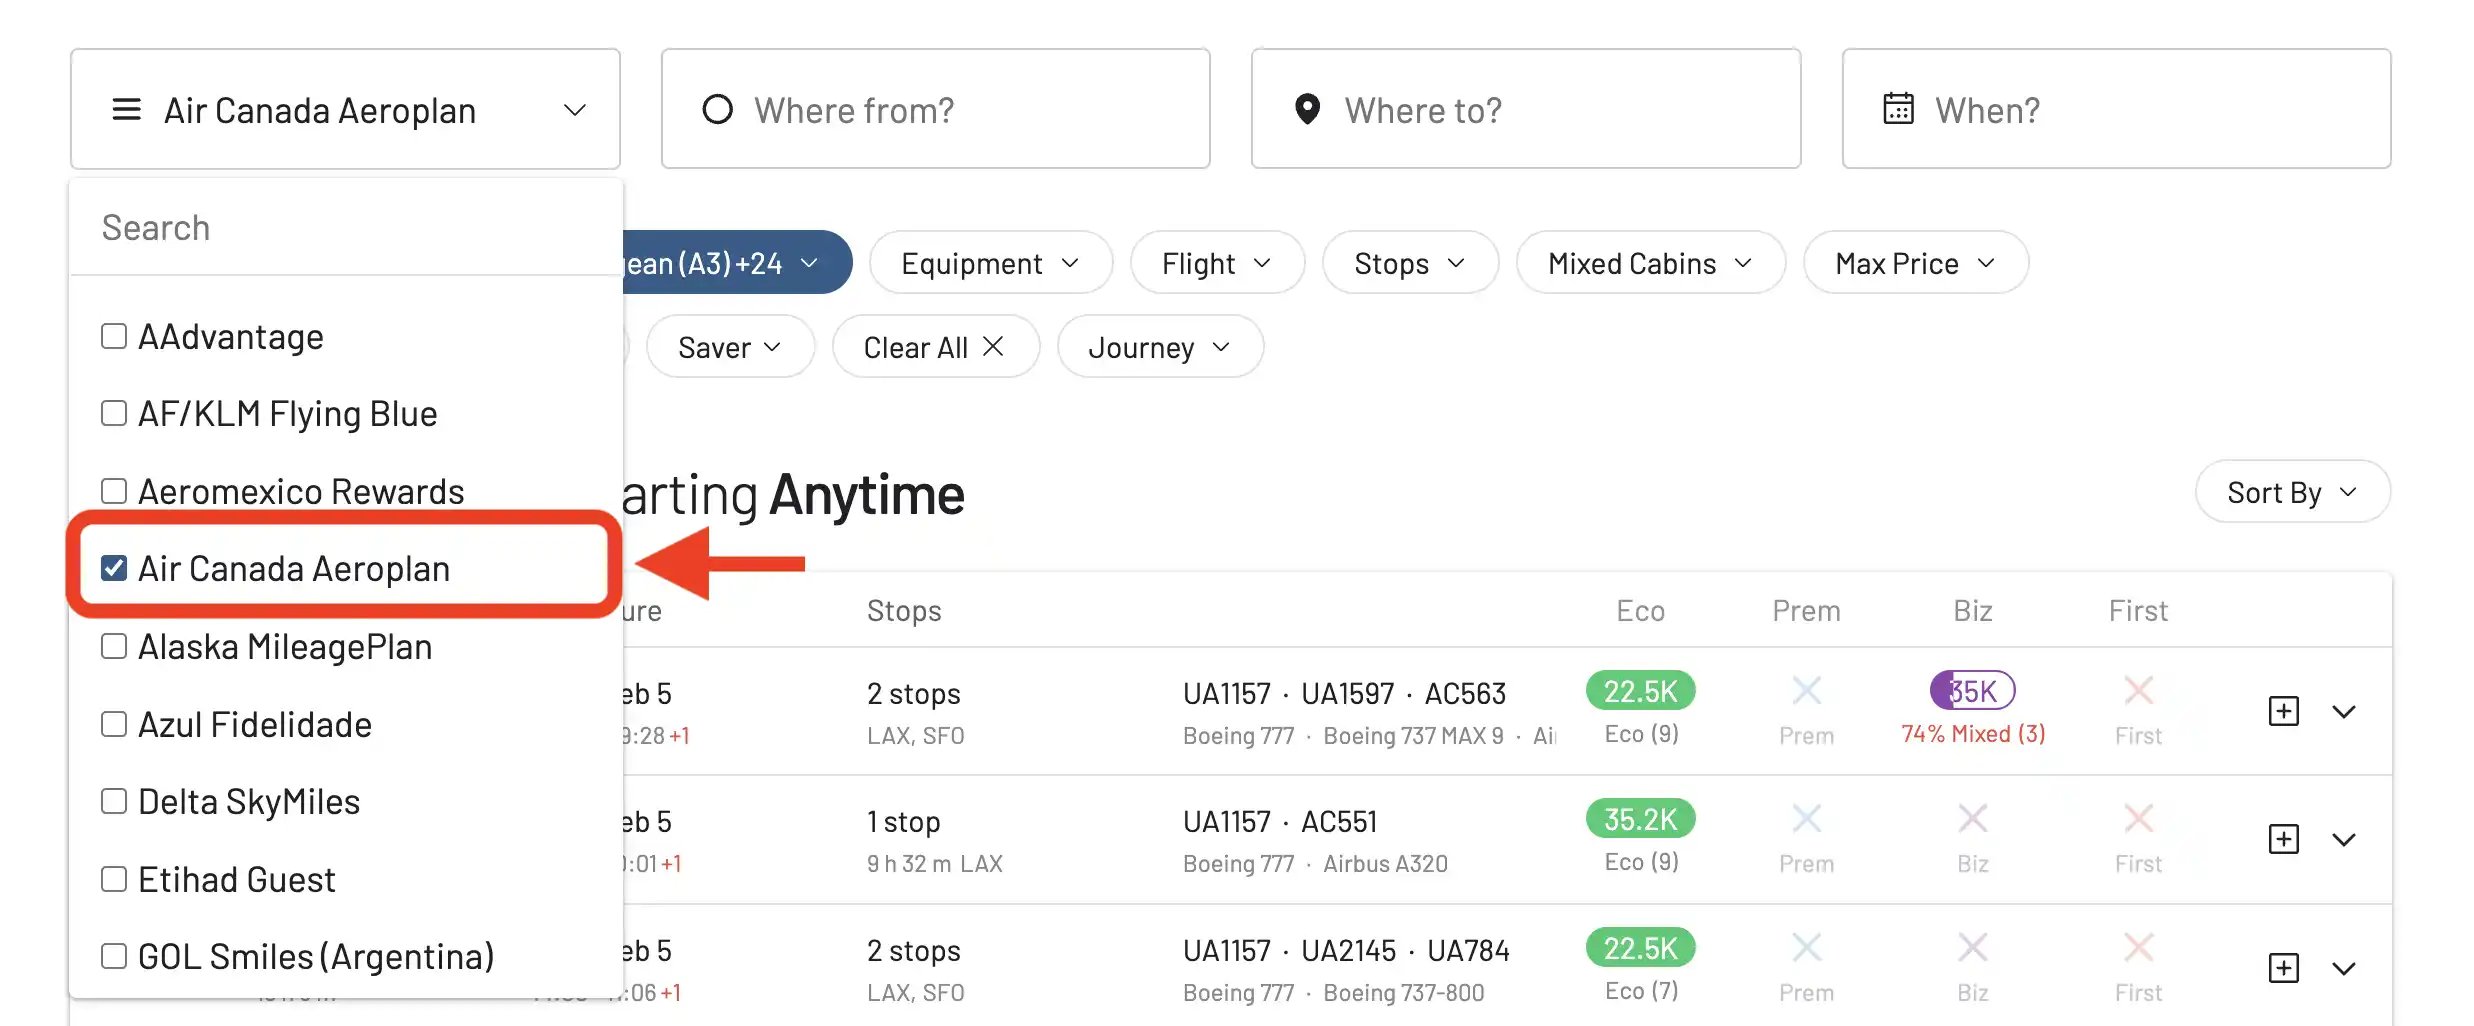
Task: Click the circle origin icon in Where from
Action: coord(717,109)
